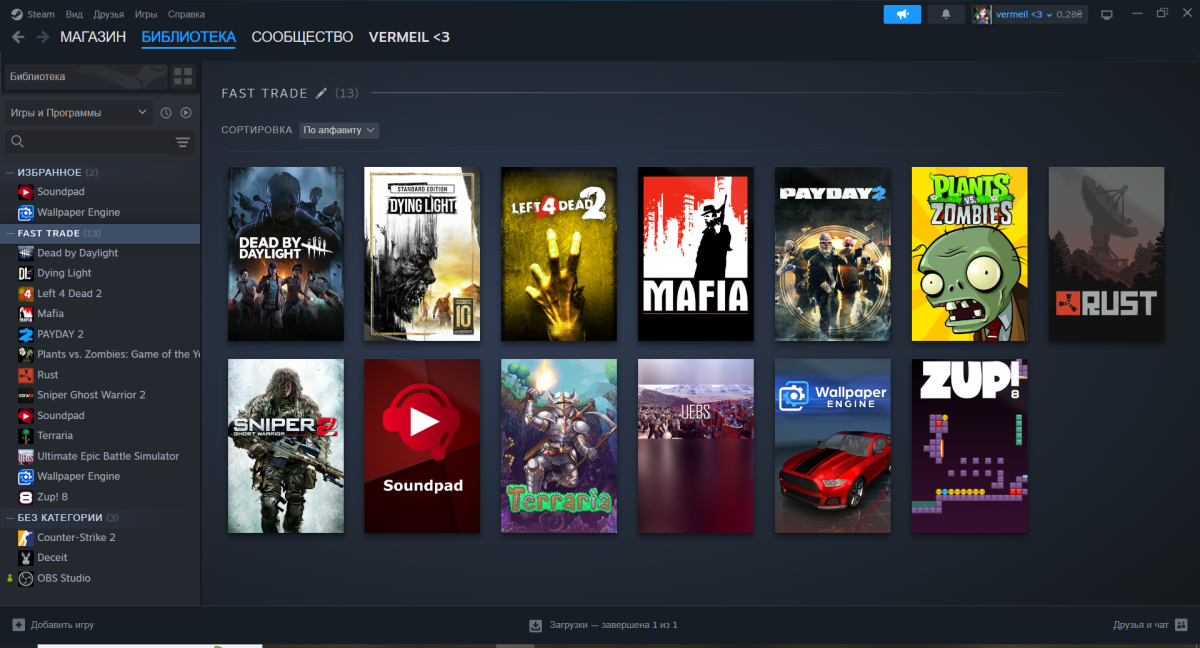Image resolution: width=1200 pixels, height=648 pixels.
Task: Click the Steam logo menu
Action: pos(33,14)
